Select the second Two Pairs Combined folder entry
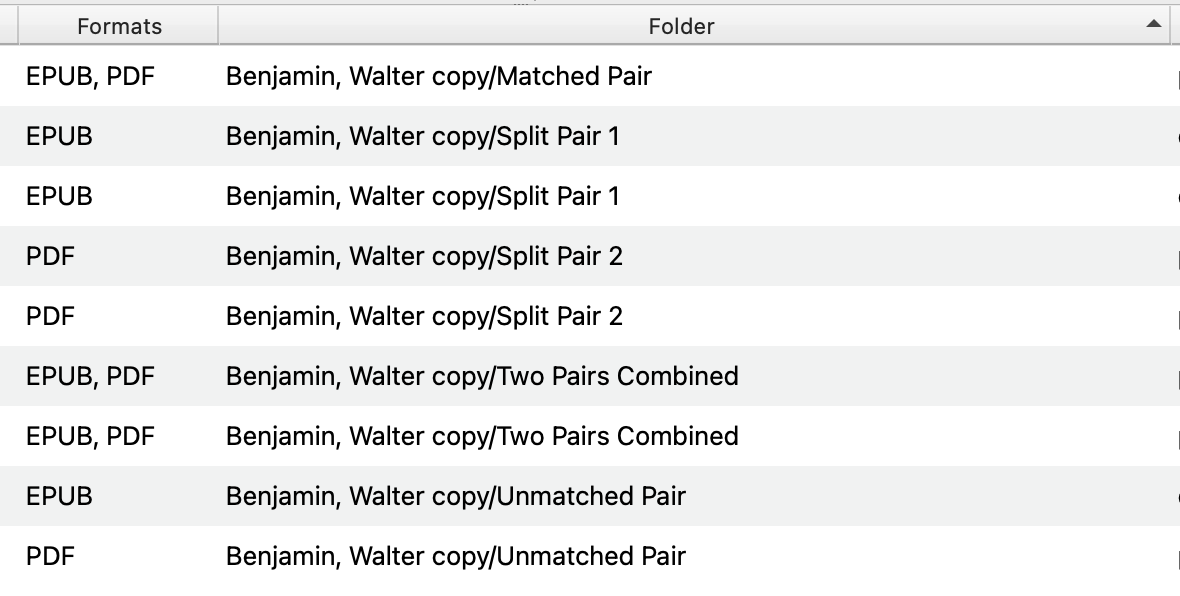Screen dimensions: 1180x596 coord(482,436)
